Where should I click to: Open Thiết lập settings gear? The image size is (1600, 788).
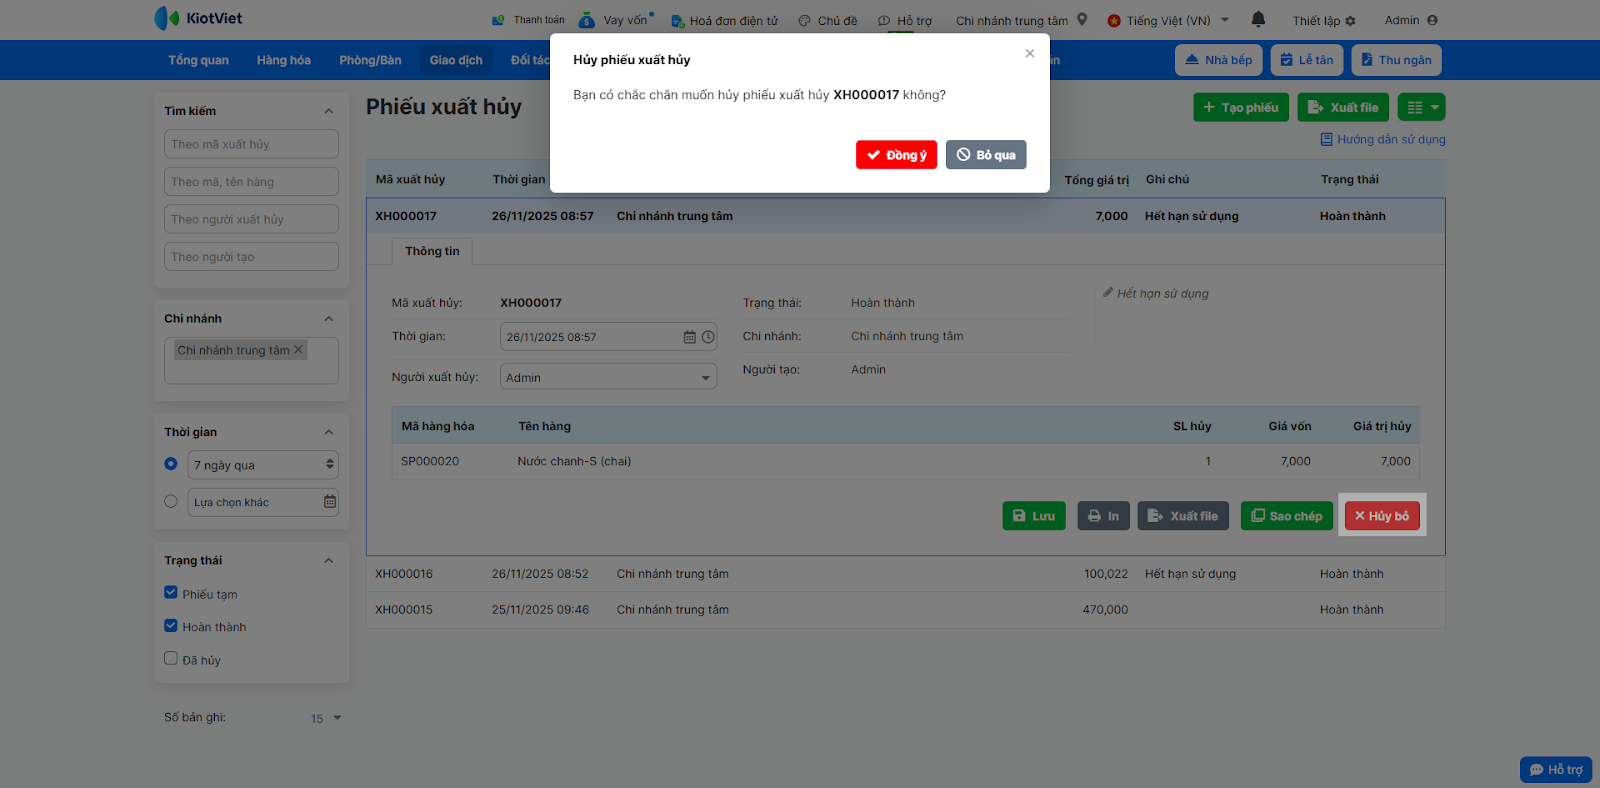click(1324, 20)
